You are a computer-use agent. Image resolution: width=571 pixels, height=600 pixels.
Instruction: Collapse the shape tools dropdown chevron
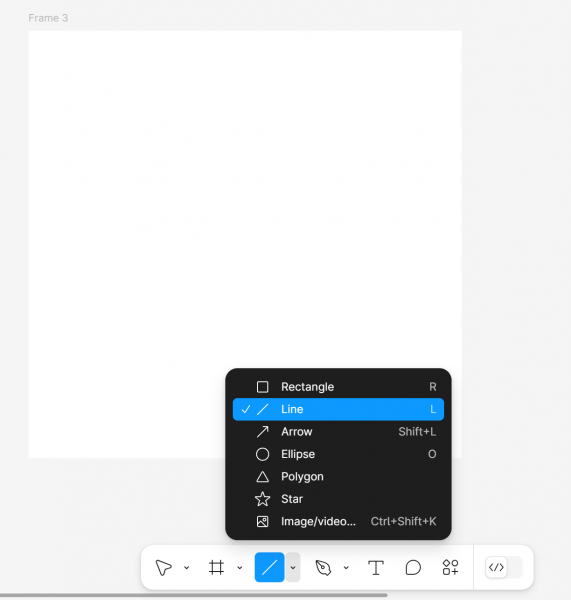[293, 567]
